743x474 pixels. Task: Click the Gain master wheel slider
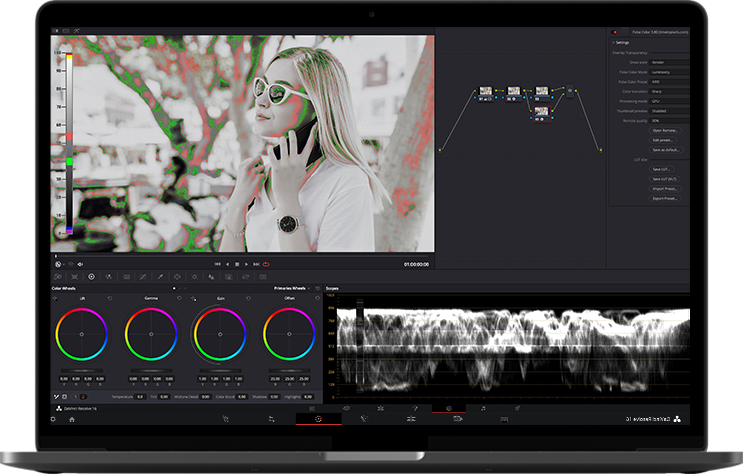pos(220,369)
